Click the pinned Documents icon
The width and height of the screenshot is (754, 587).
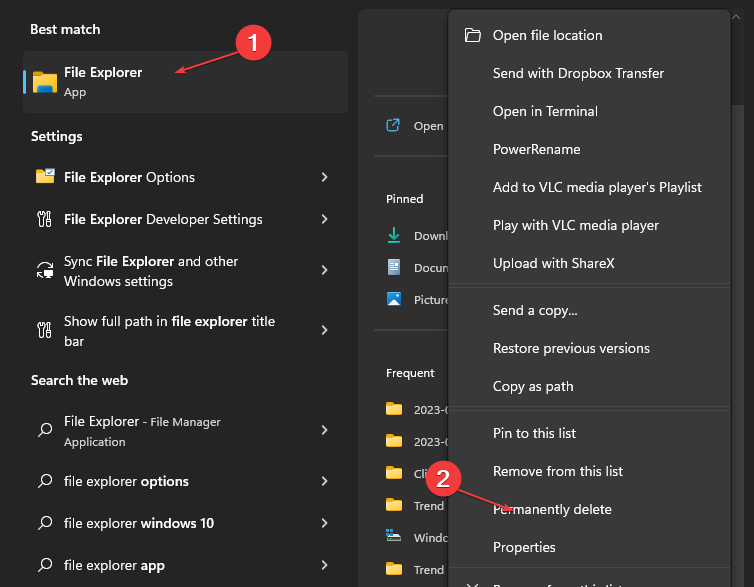pyautogui.click(x=394, y=267)
